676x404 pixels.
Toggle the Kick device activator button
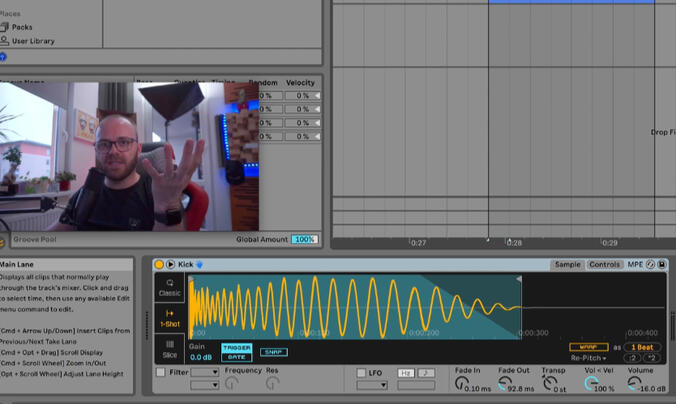coord(159,264)
